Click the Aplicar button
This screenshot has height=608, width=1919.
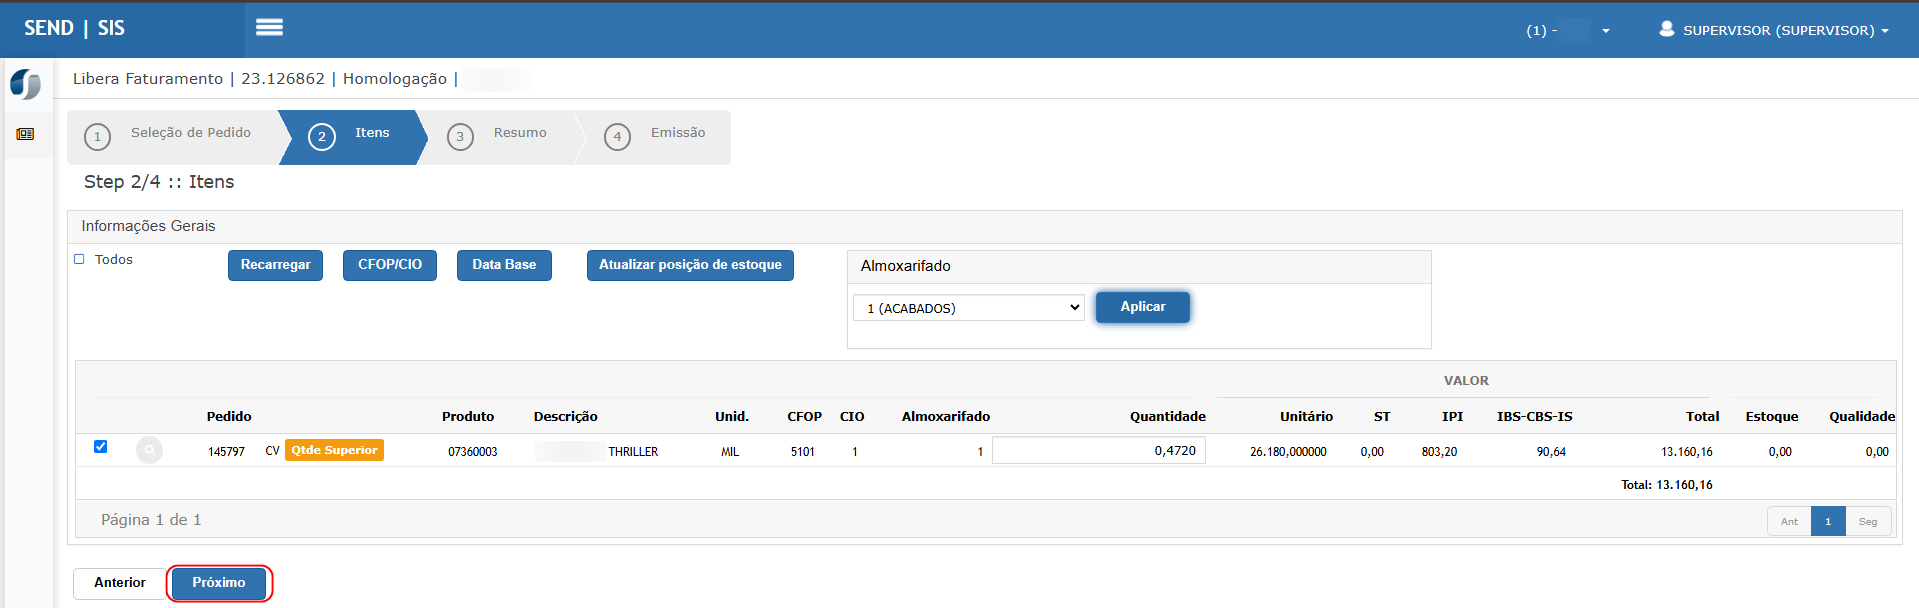[x=1142, y=307]
